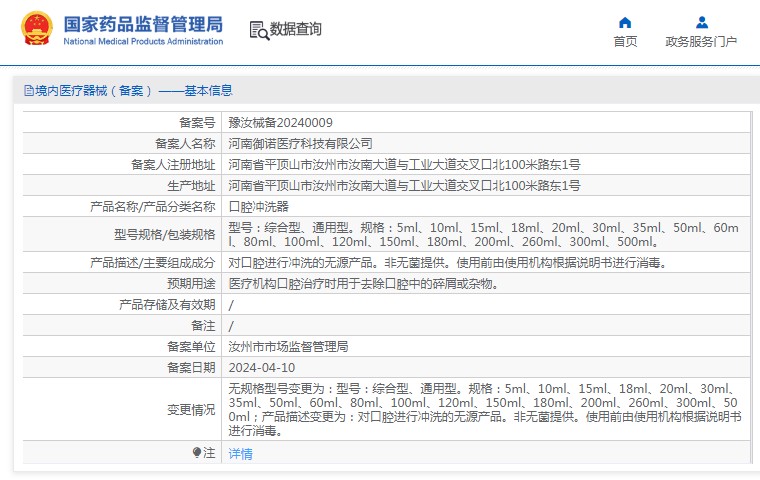This screenshot has height=480, width=760.
Task: Click the bulb icon next to 注
Action: [x=196, y=453]
